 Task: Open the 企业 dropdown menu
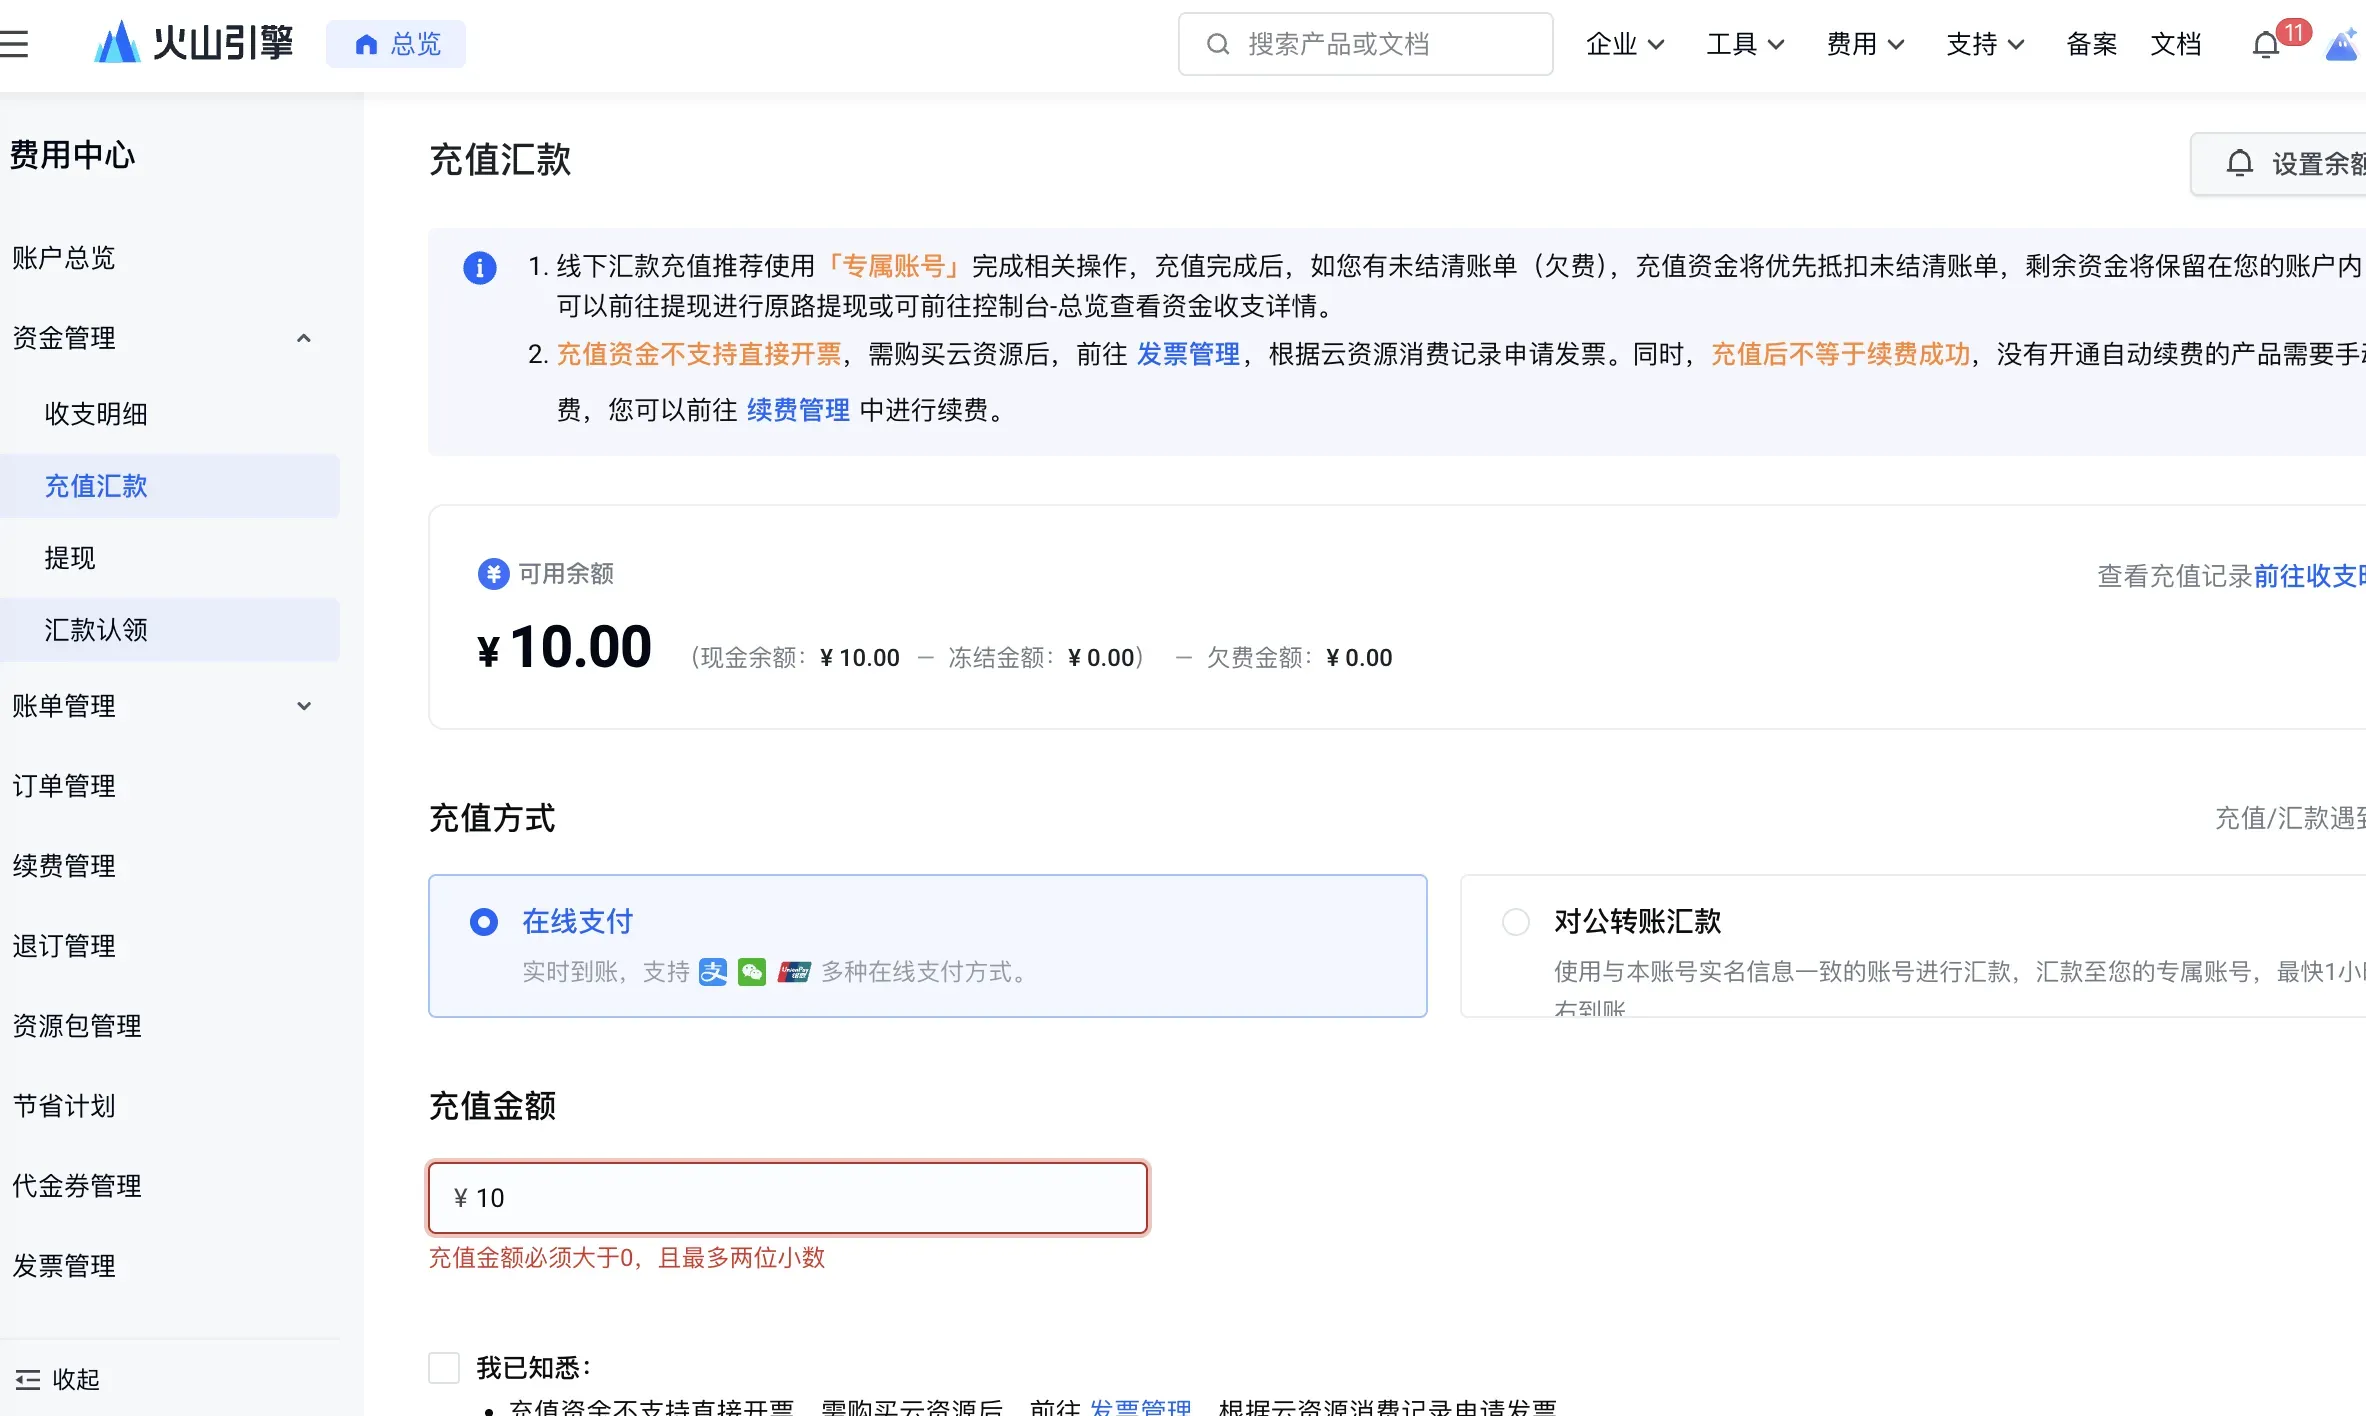pos(1626,44)
